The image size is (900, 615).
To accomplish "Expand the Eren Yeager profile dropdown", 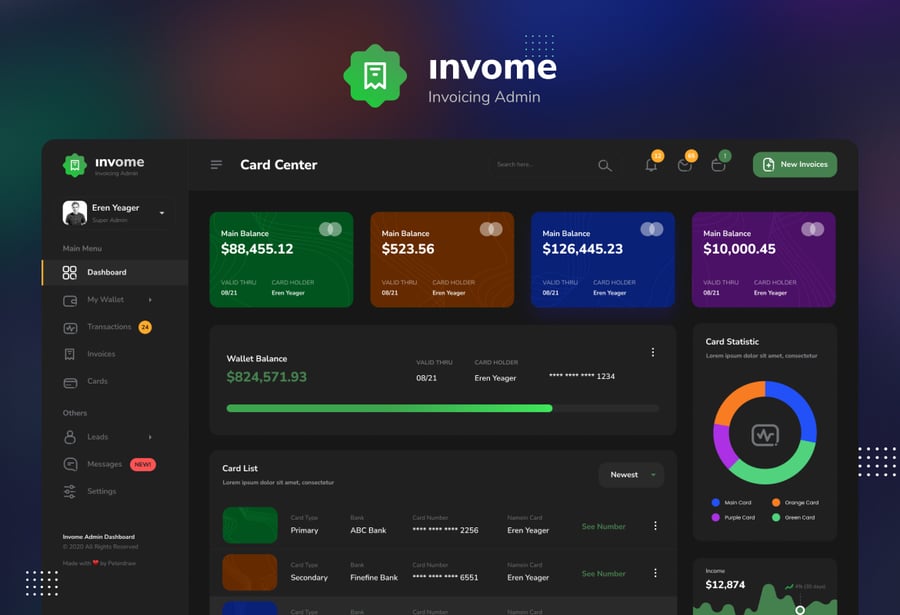I will coord(162,213).
